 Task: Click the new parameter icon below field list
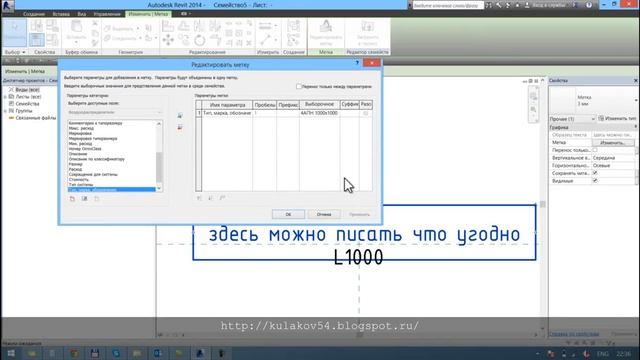coord(72,199)
